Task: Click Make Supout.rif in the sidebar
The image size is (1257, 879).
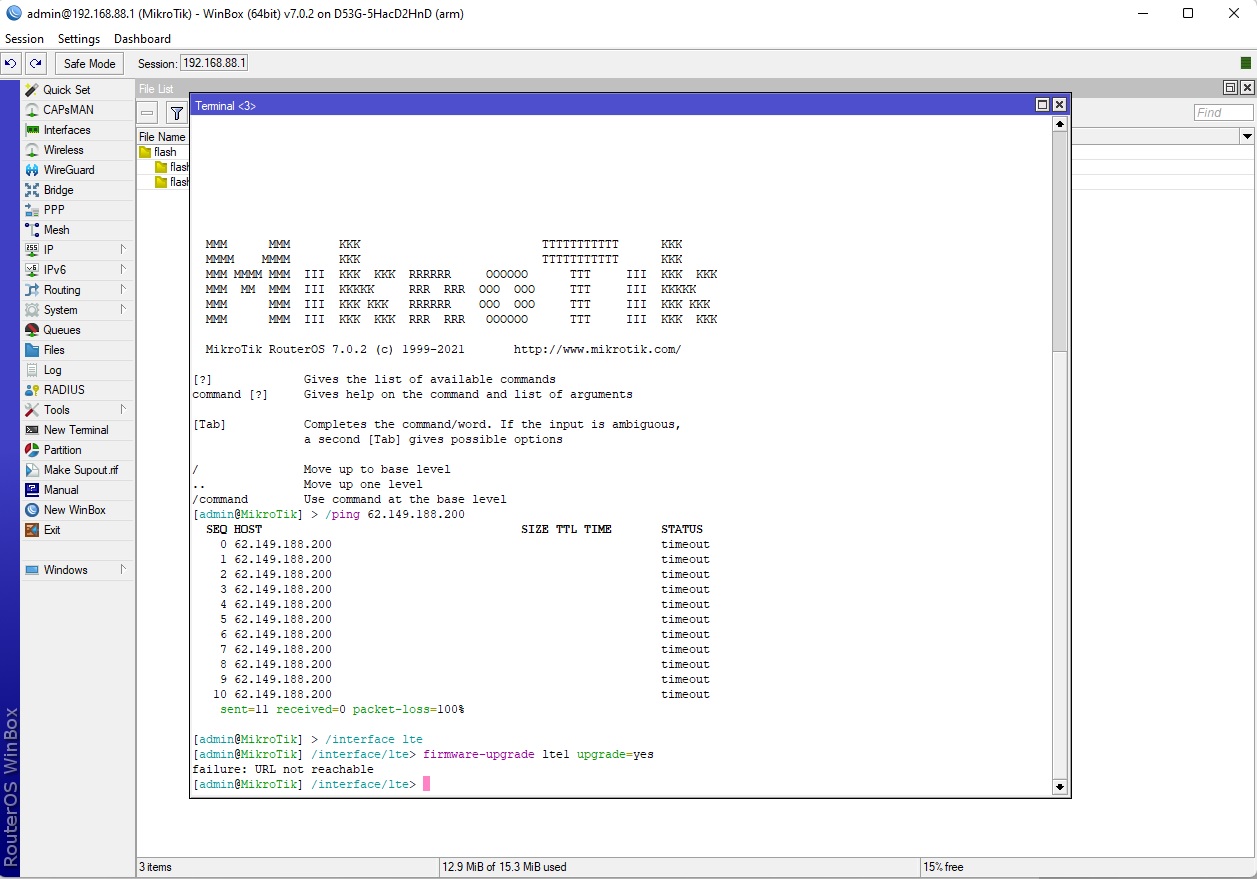Action: click(x=77, y=470)
